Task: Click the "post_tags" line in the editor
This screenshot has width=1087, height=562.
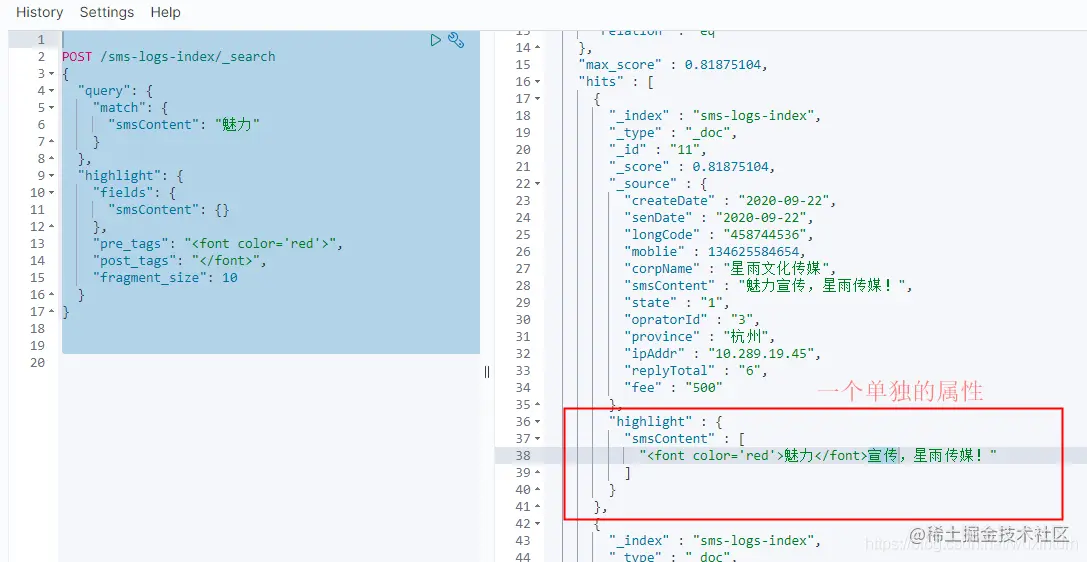Action: (180, 261)
